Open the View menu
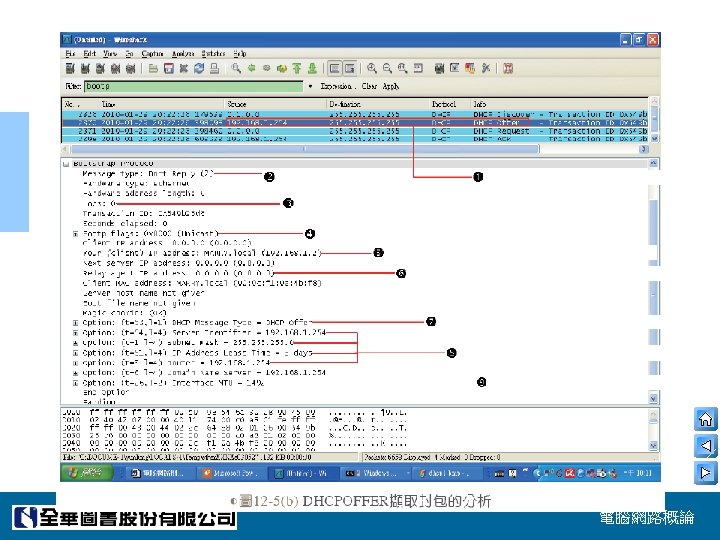720x540 pixels. coord(110,54)
